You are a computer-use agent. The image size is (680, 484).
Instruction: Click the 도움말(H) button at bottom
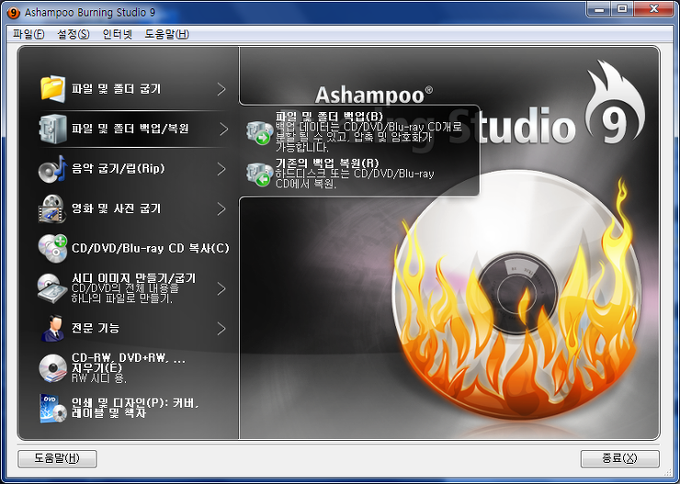(x=57, y=459)
